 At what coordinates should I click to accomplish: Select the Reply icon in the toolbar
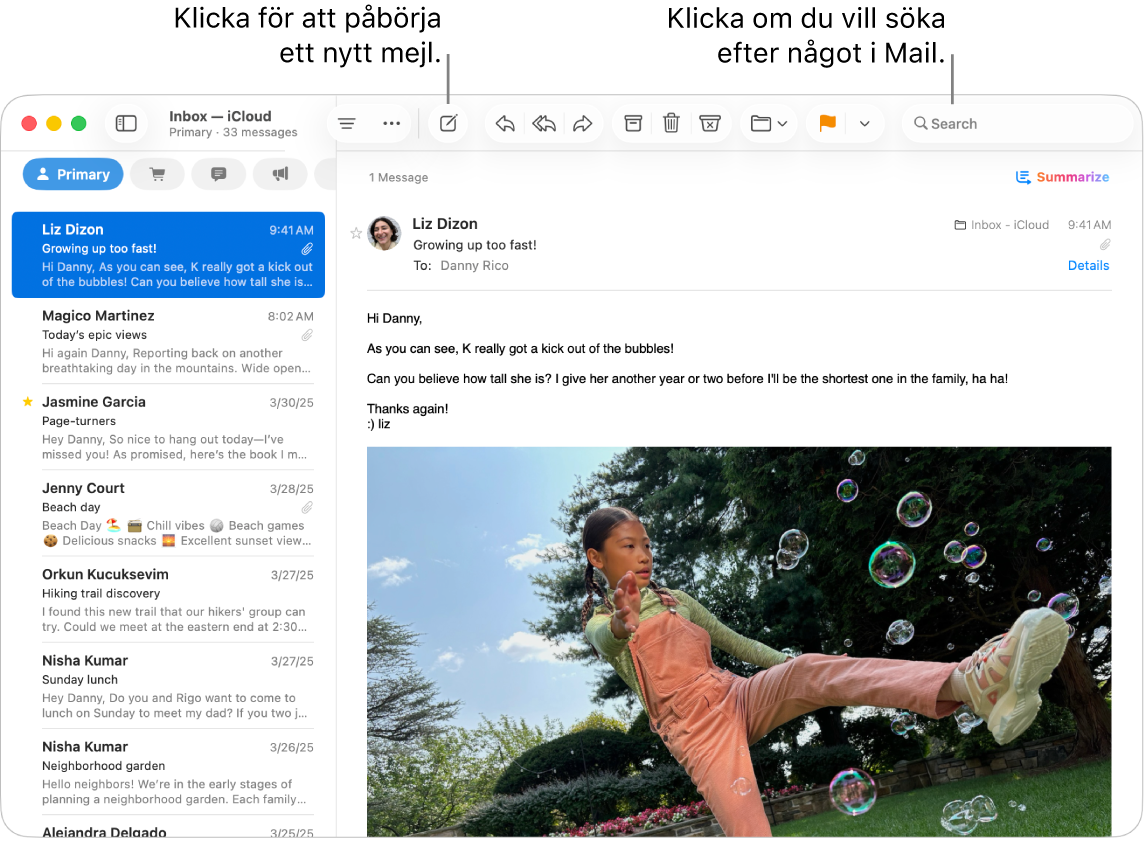point(504,123)
